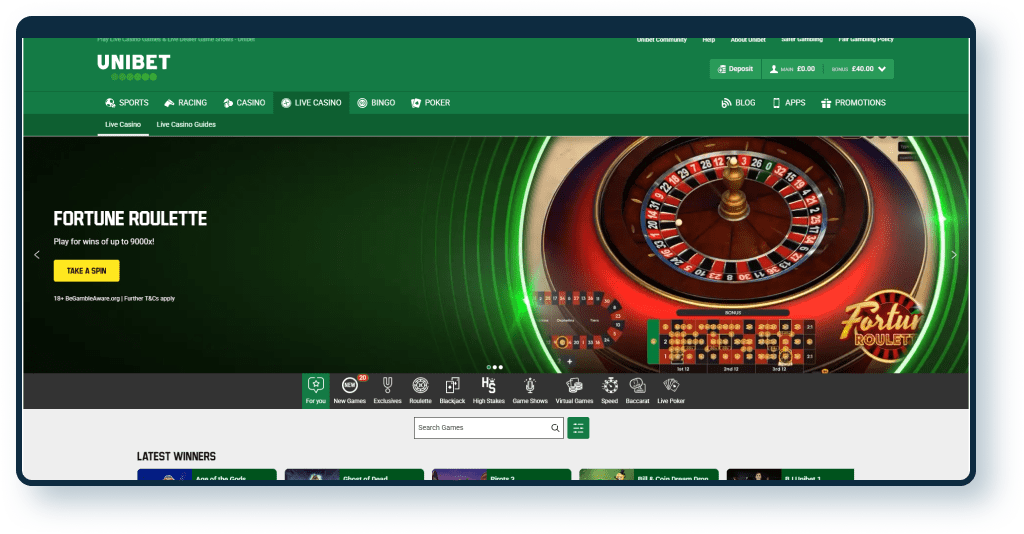Image resolution: width=1024 pixels, height=534 pixels.
Task: Go to the Sports section
Action: [127, 103]
